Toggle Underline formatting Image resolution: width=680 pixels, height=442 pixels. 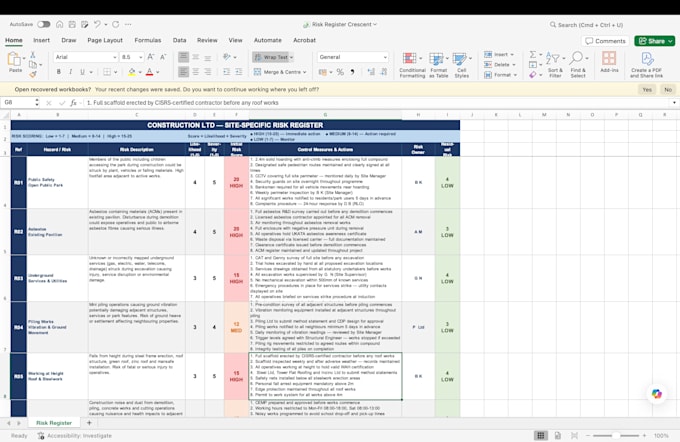click(x=82, y=72)
